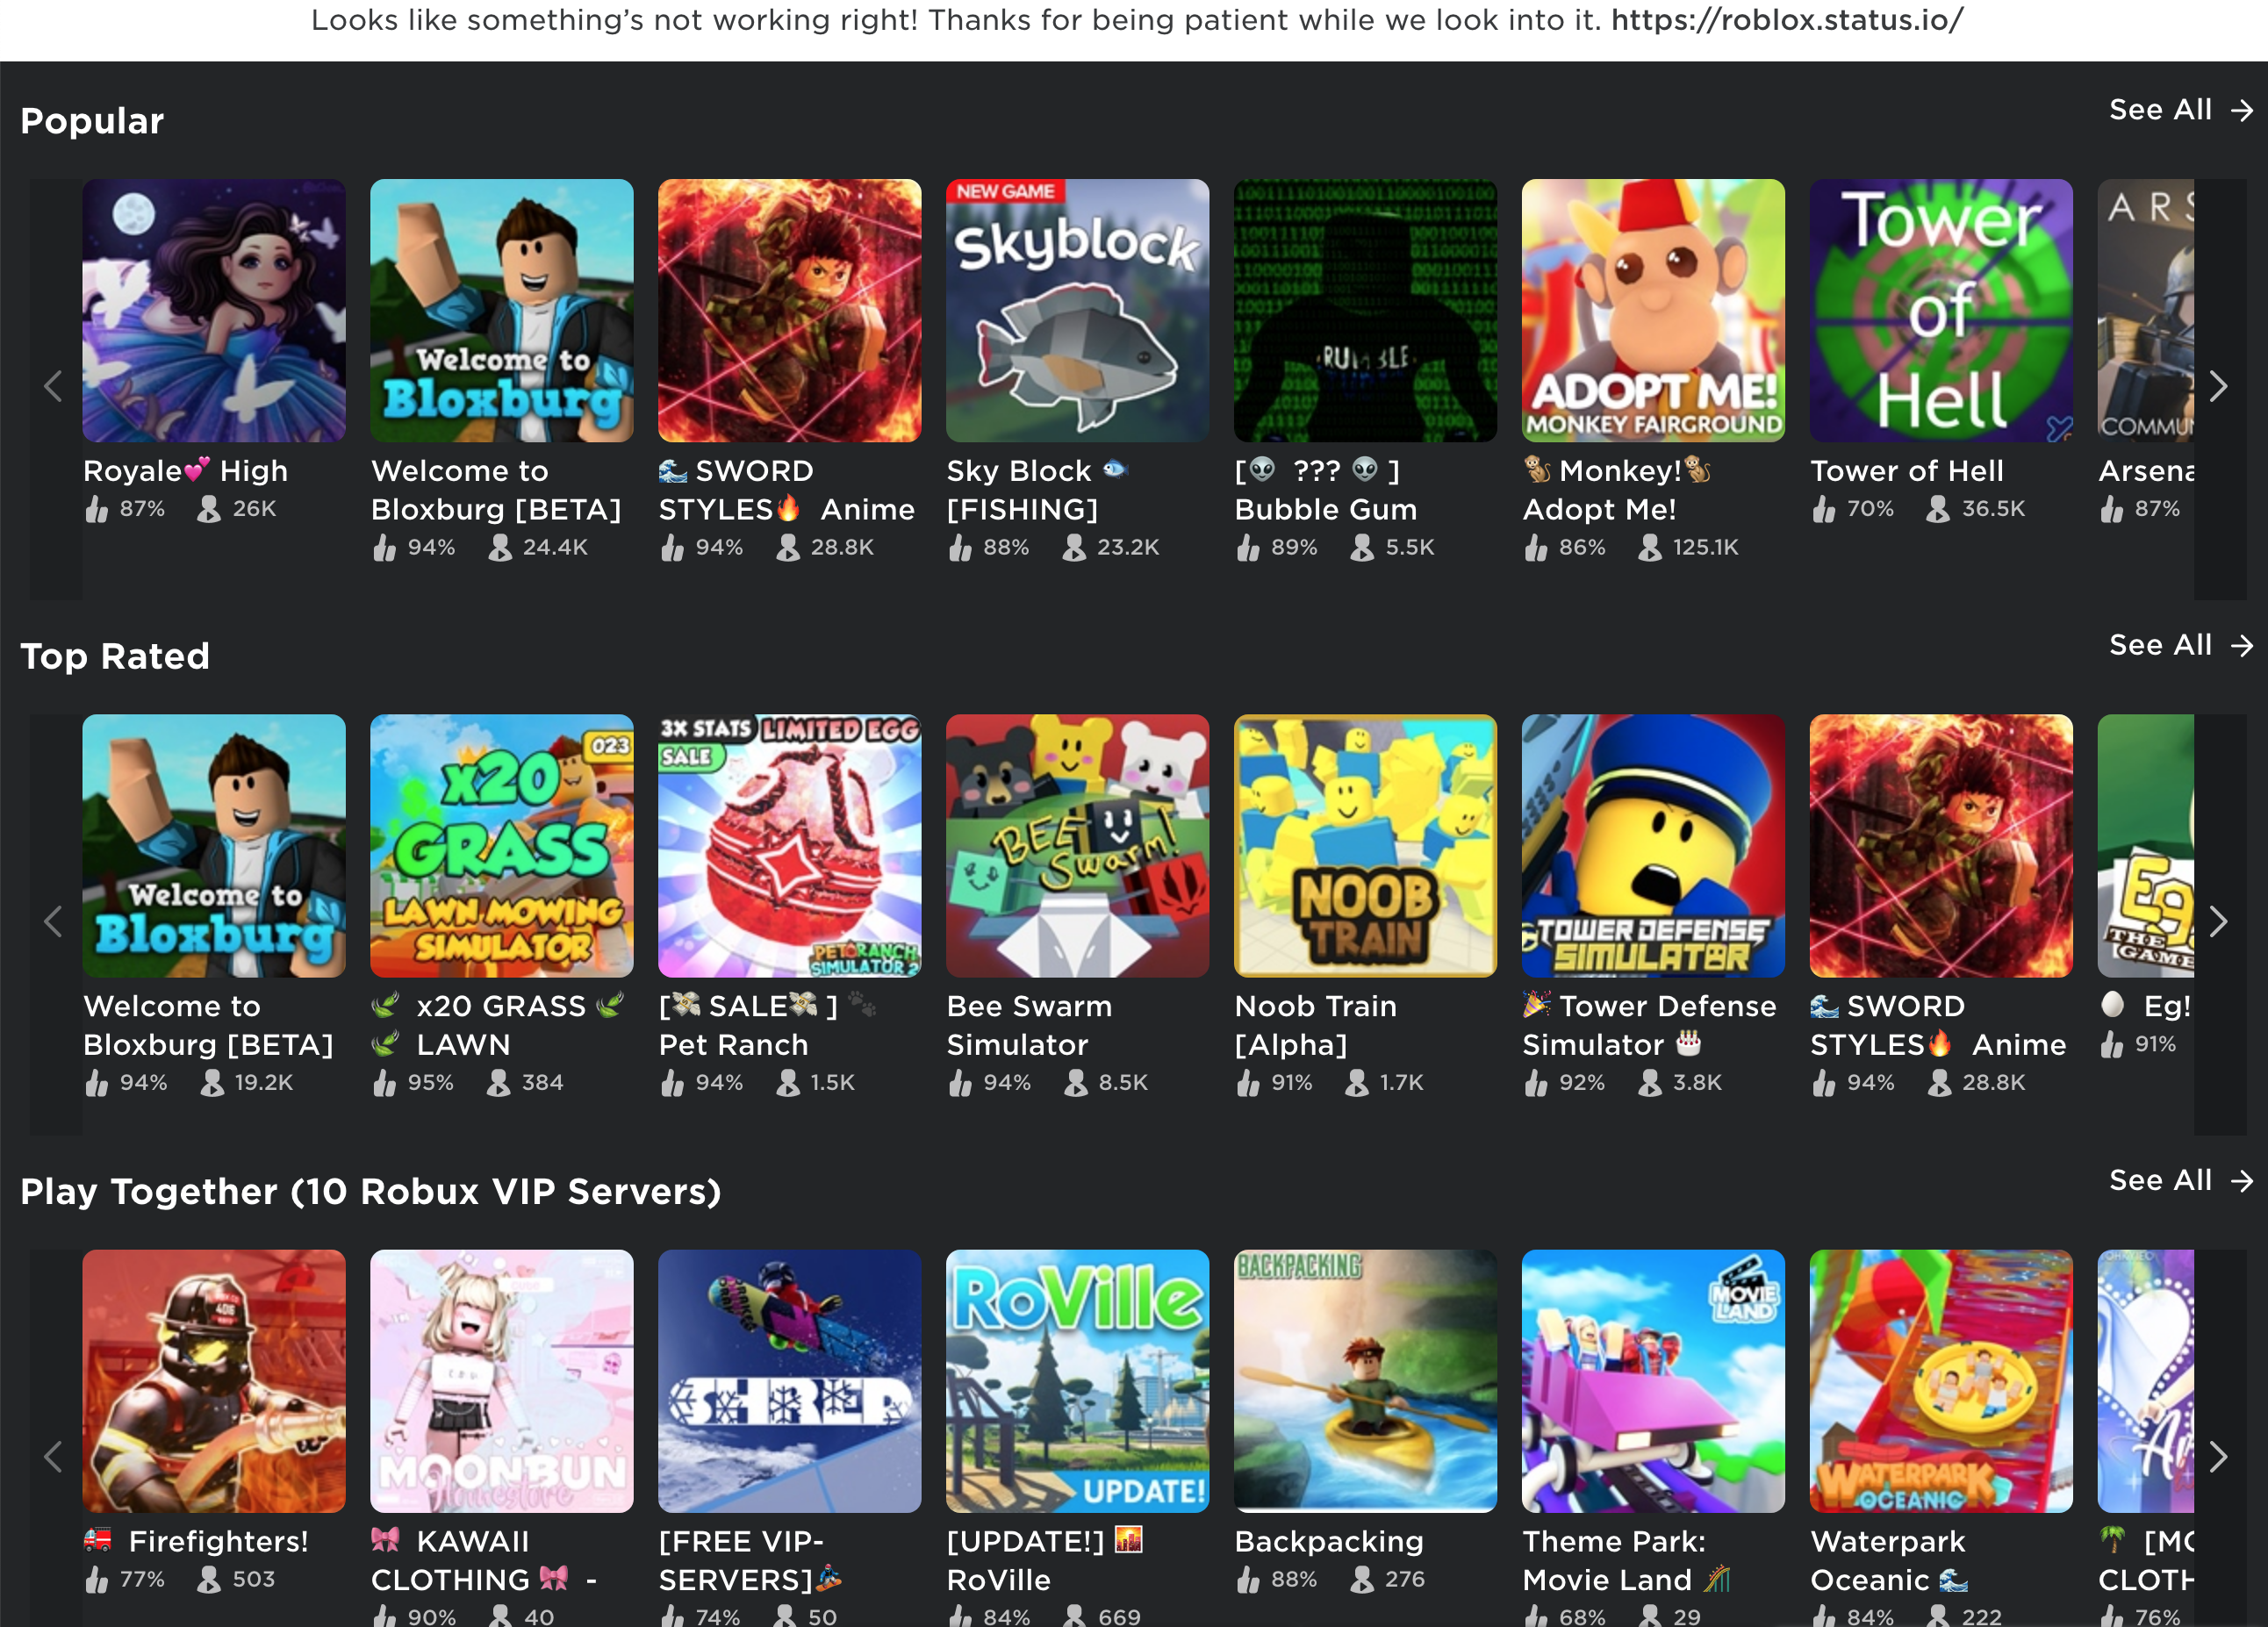Screen dimensions: 2268x1627
Task: Click Firefighters! game title
Action: (218, 1541)
